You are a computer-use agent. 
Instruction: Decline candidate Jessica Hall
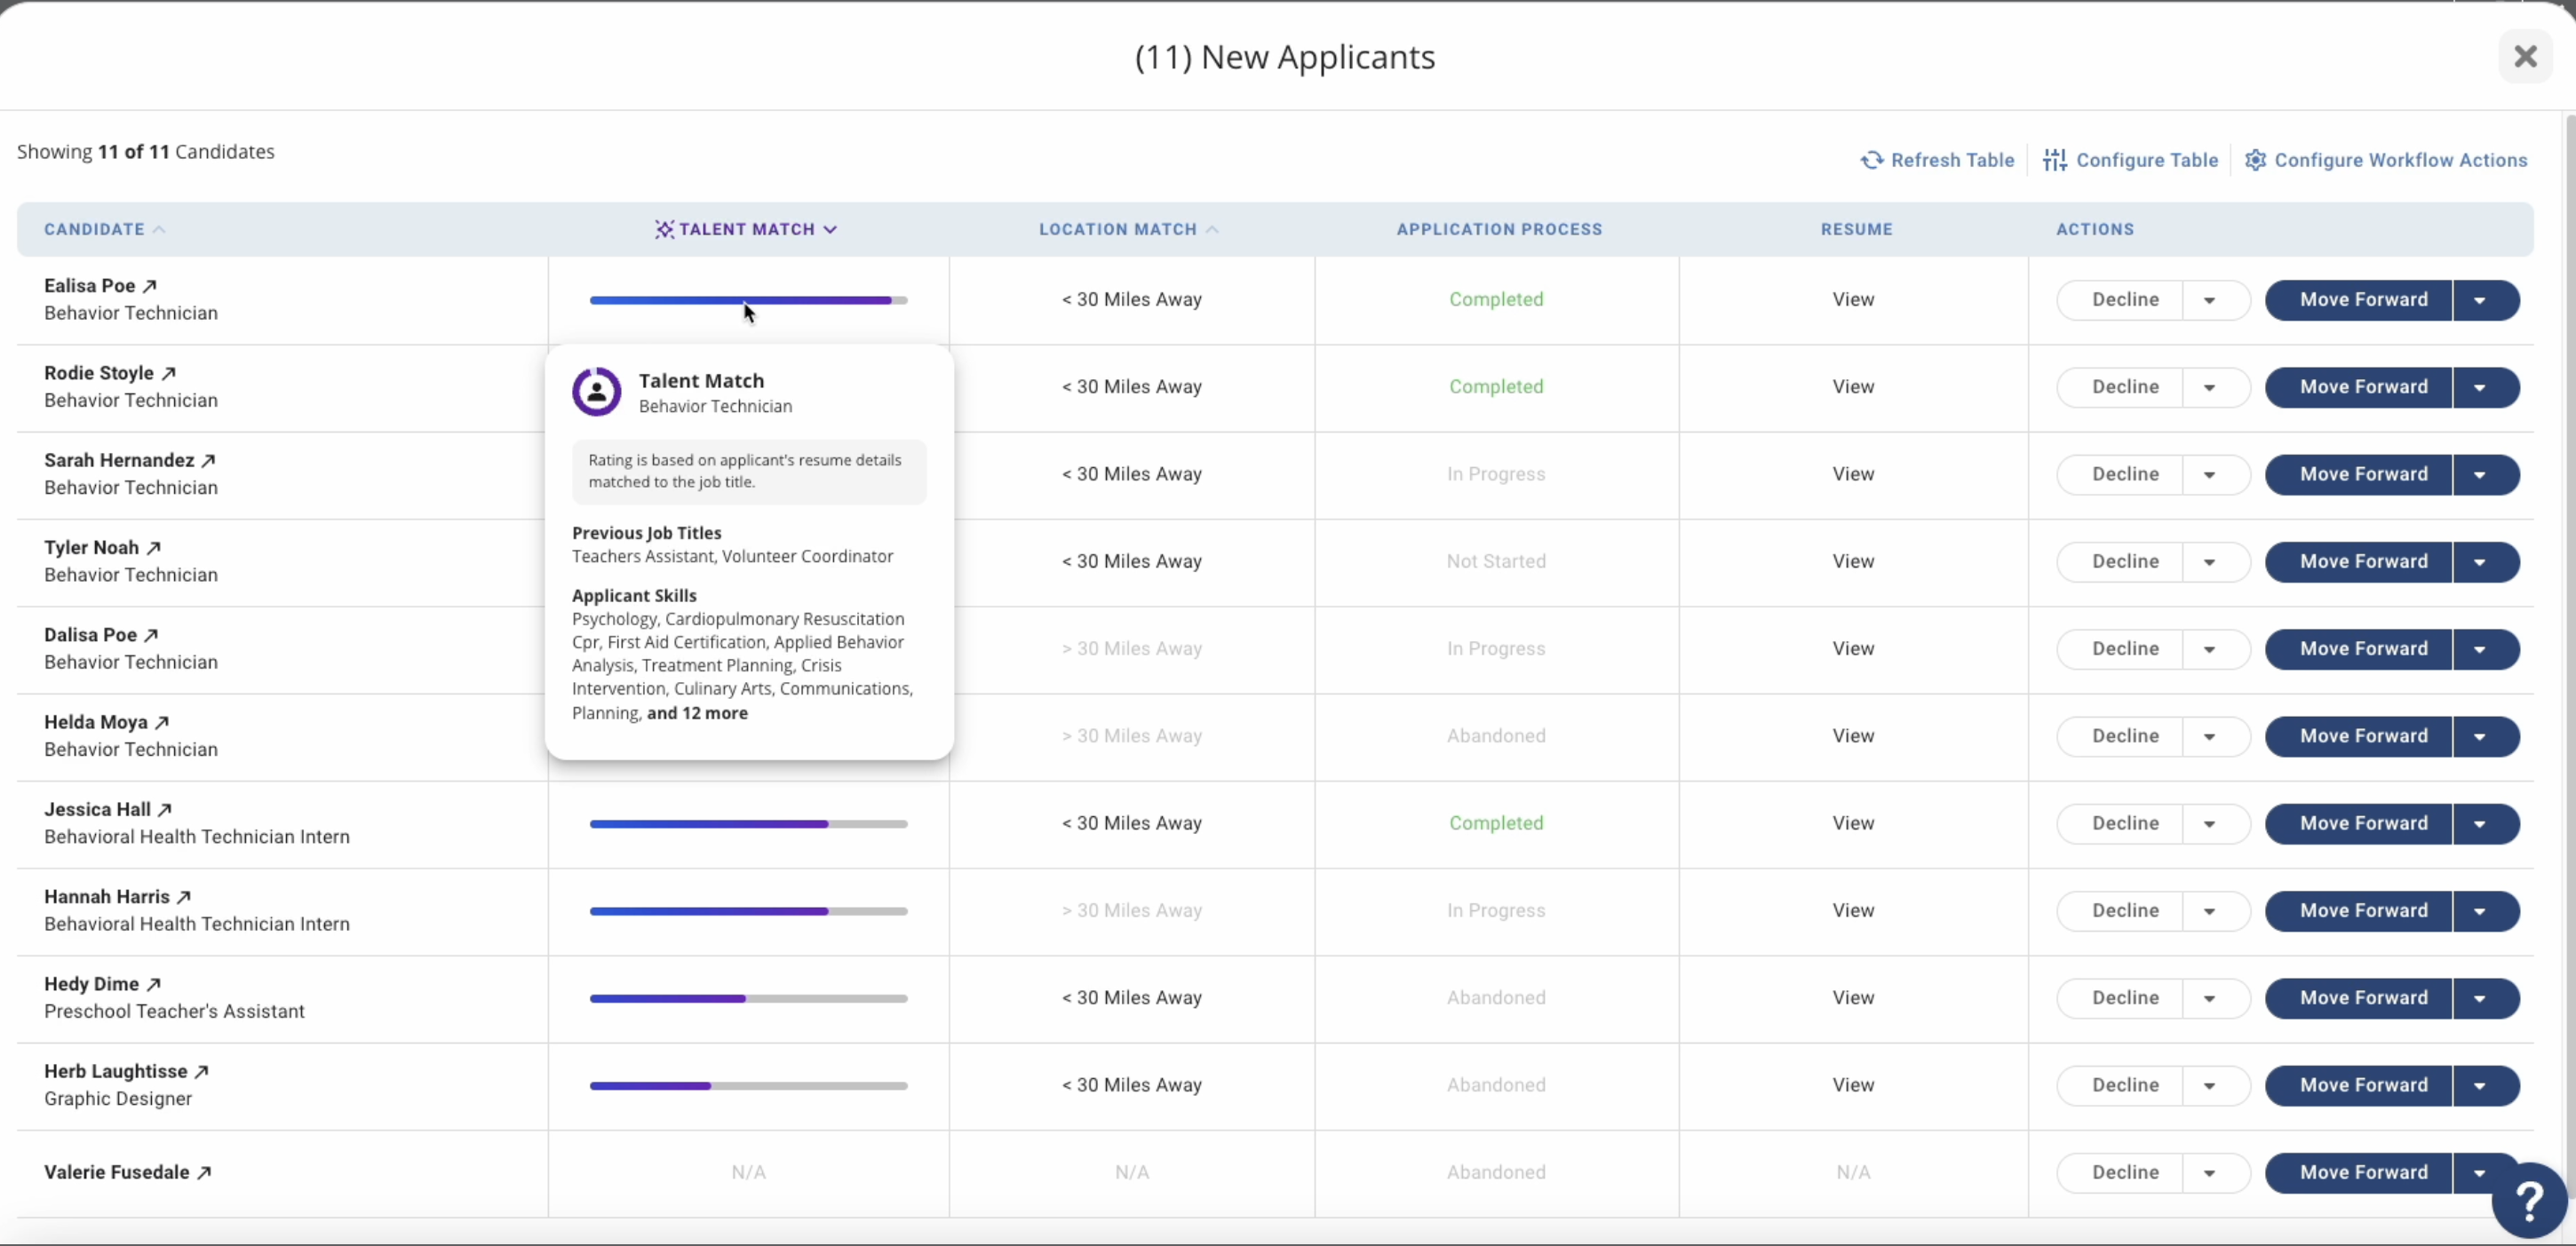(x=2121, y=824)
